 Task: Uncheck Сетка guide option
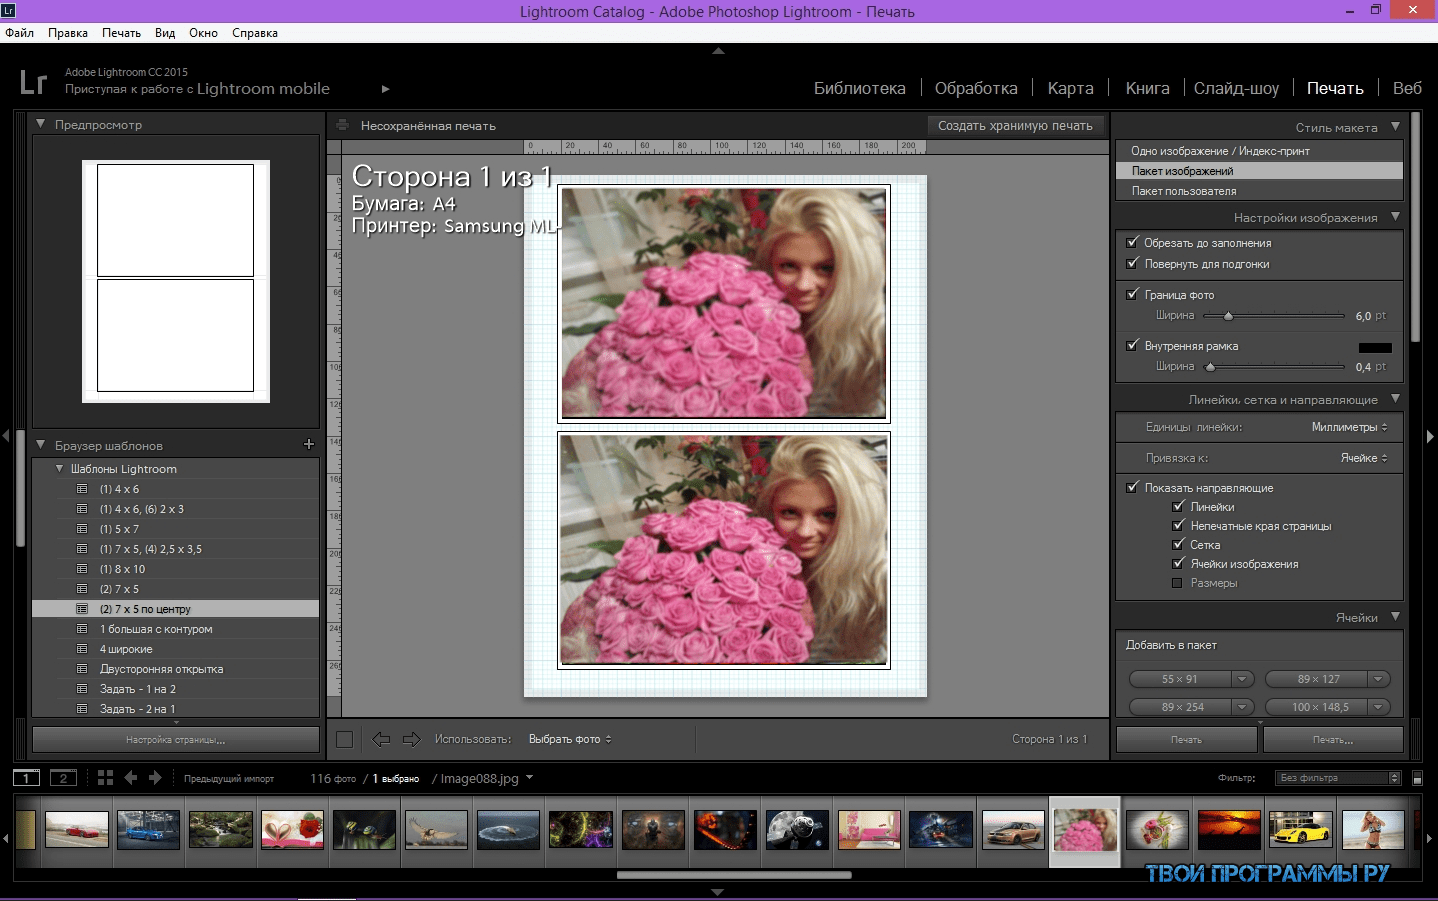coord(1178,544)
